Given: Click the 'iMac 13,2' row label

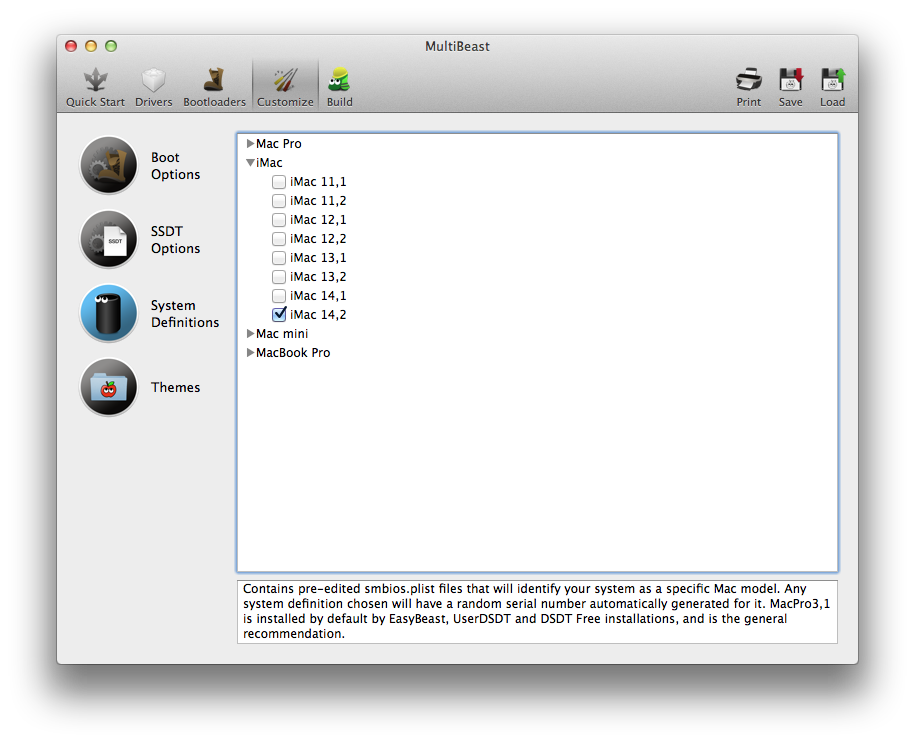Looking at the screenshot, I should [x=318, y=277].
